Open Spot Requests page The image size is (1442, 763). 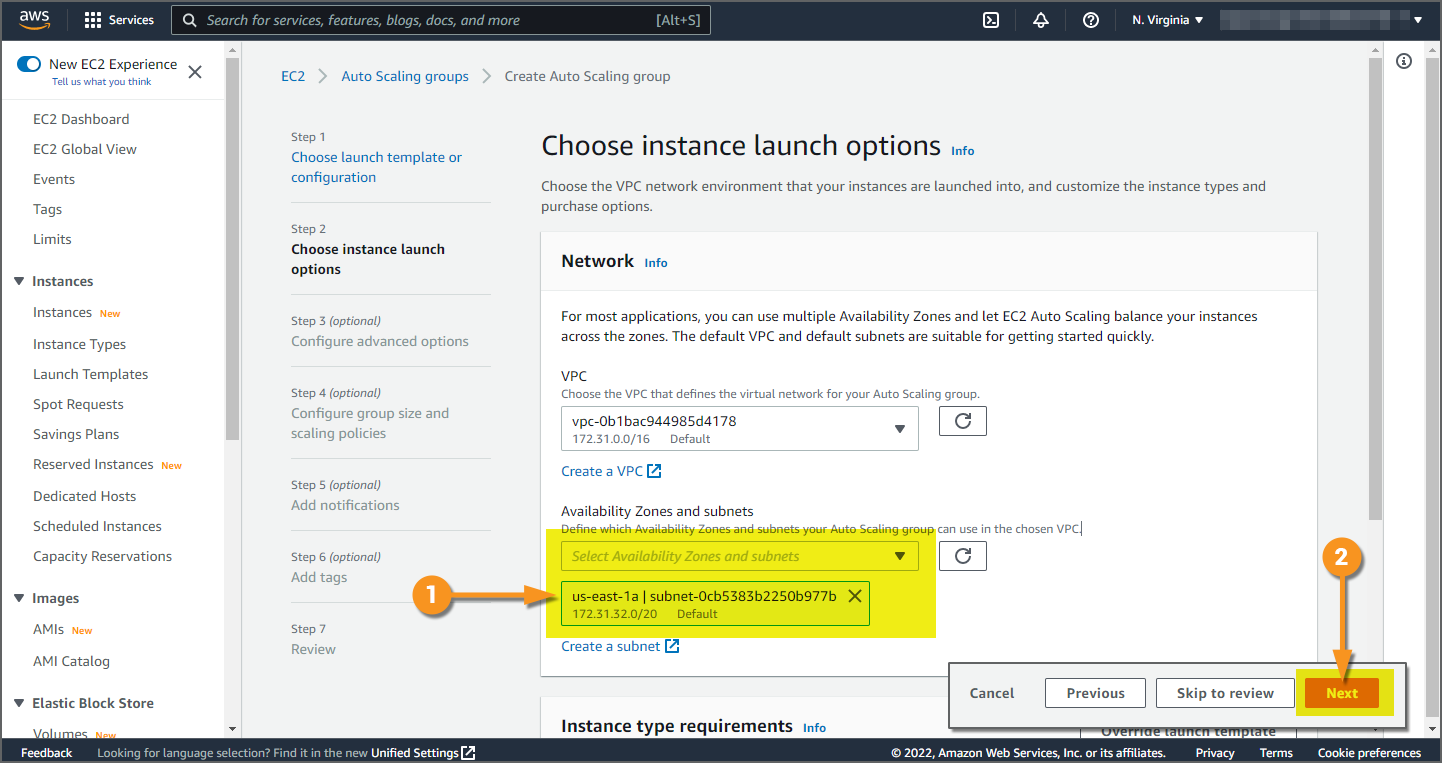[78, 404]
